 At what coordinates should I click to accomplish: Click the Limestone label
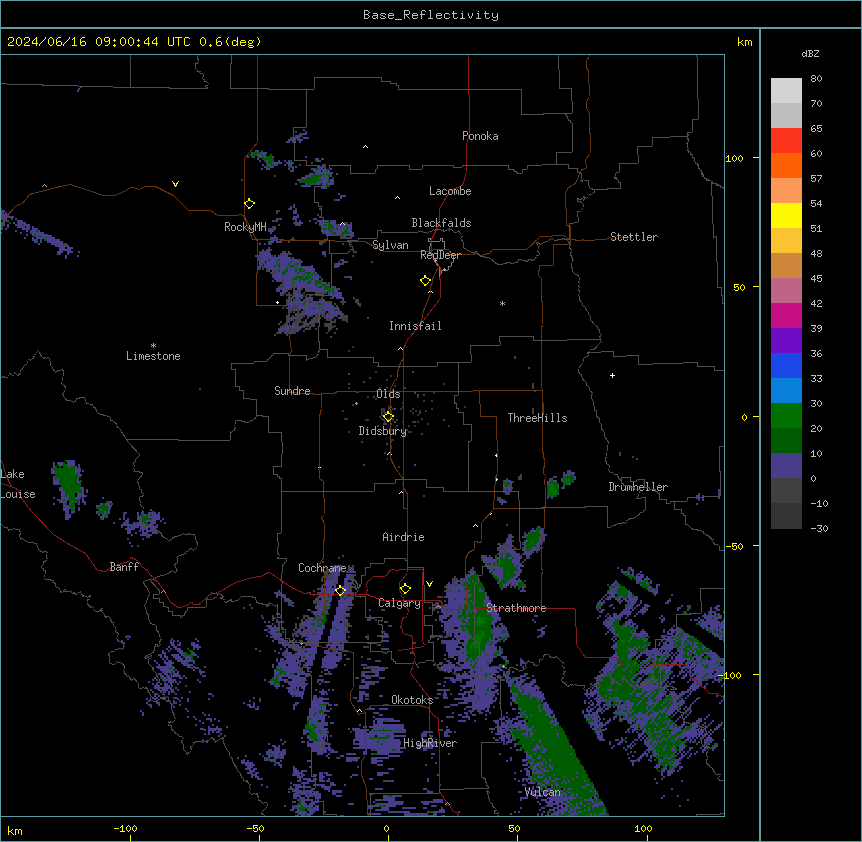[153, 356]
